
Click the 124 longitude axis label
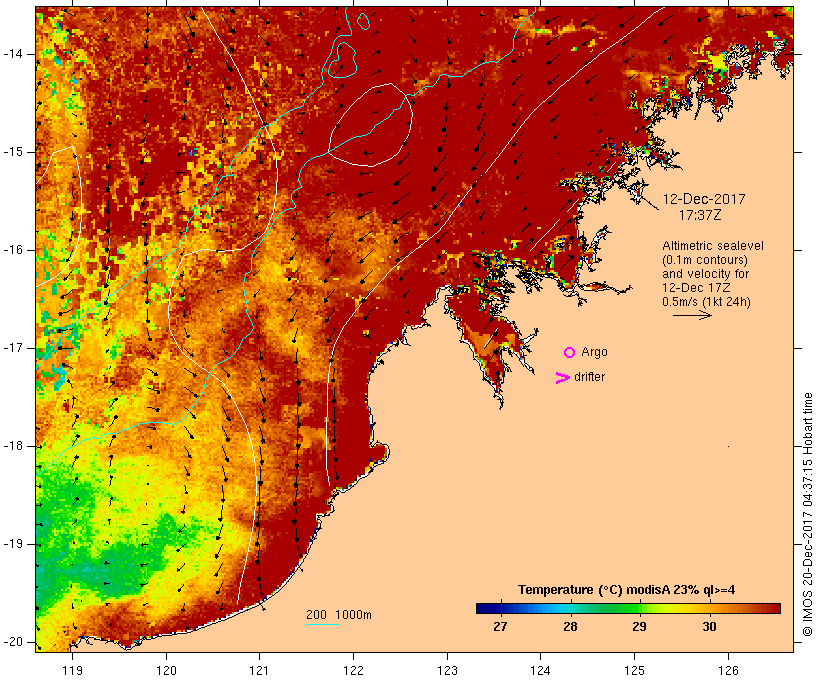pos(540,670)
